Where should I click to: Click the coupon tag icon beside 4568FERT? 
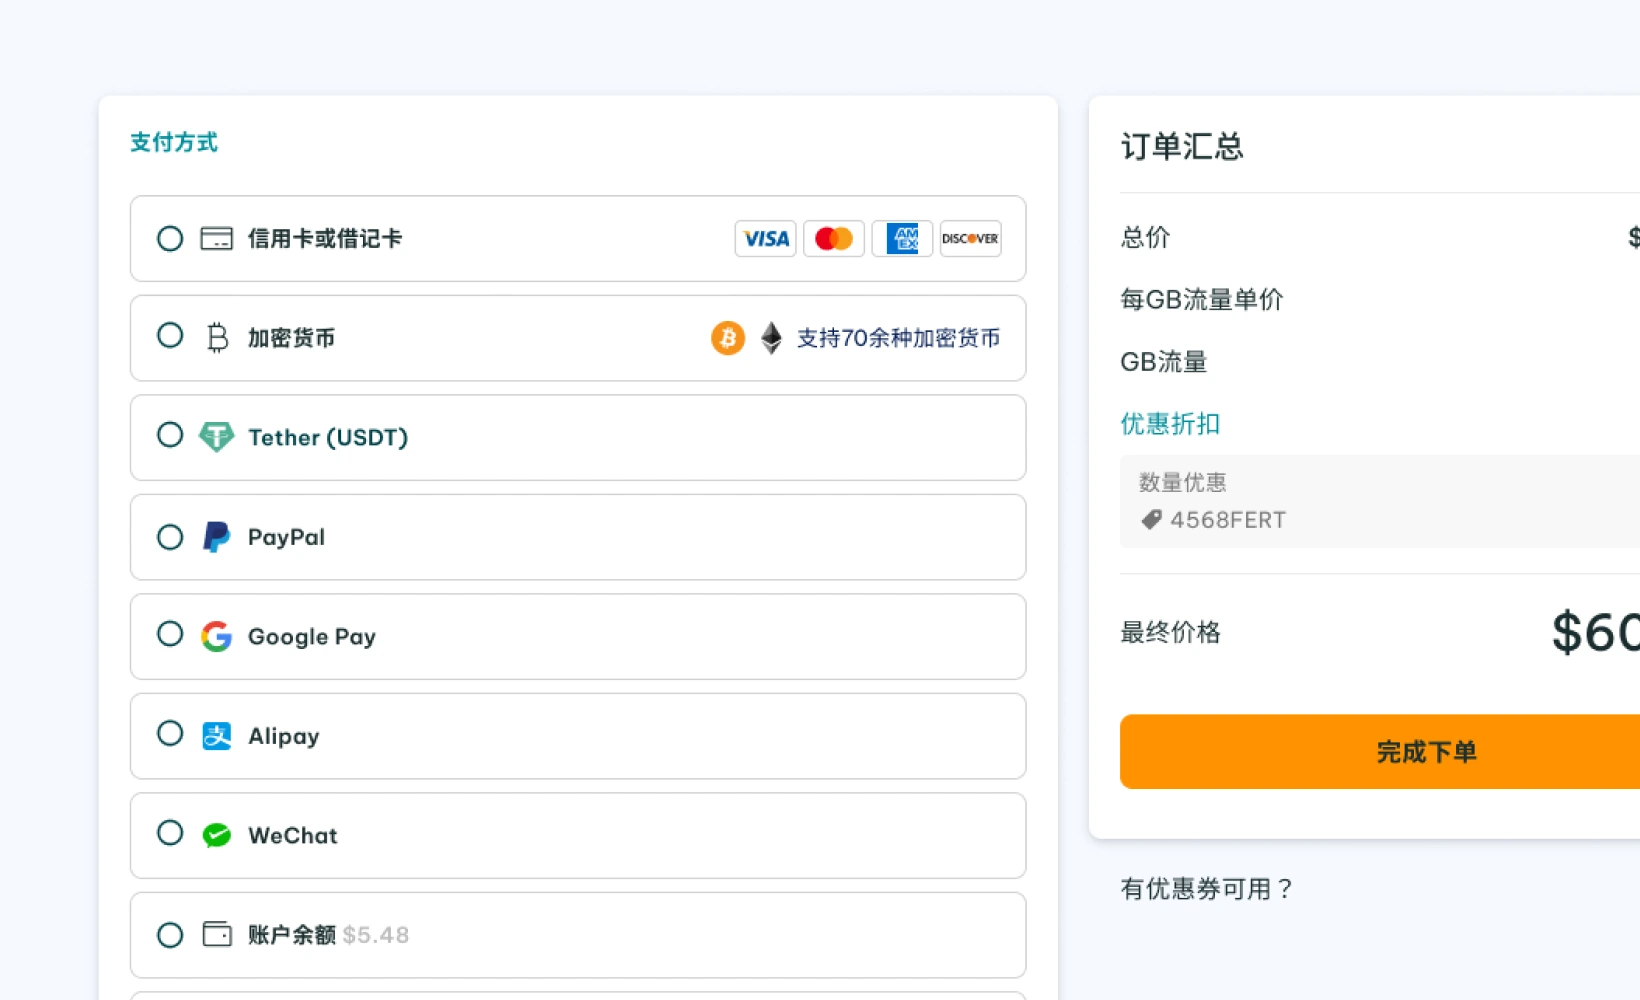(1152, 520)
